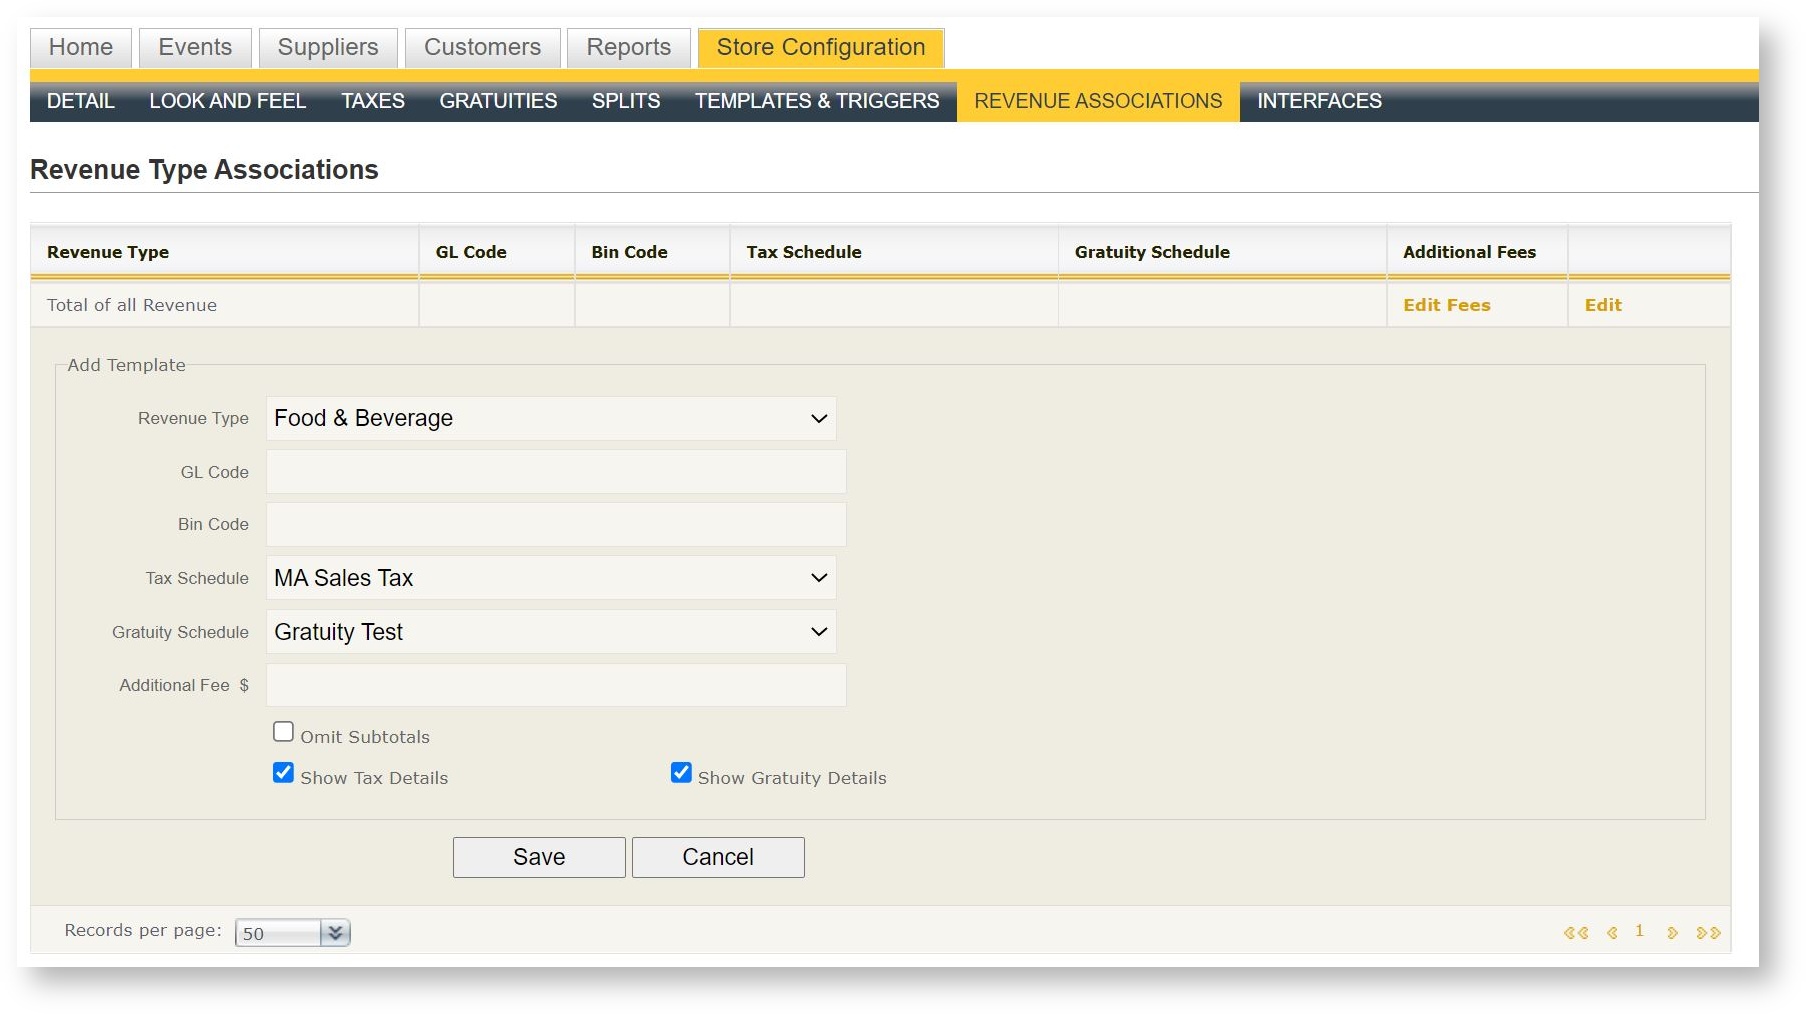This screenshot has height=1015, width=1807.
Task: Open the Templates & Triggers submenu
Action: point(817,101)
